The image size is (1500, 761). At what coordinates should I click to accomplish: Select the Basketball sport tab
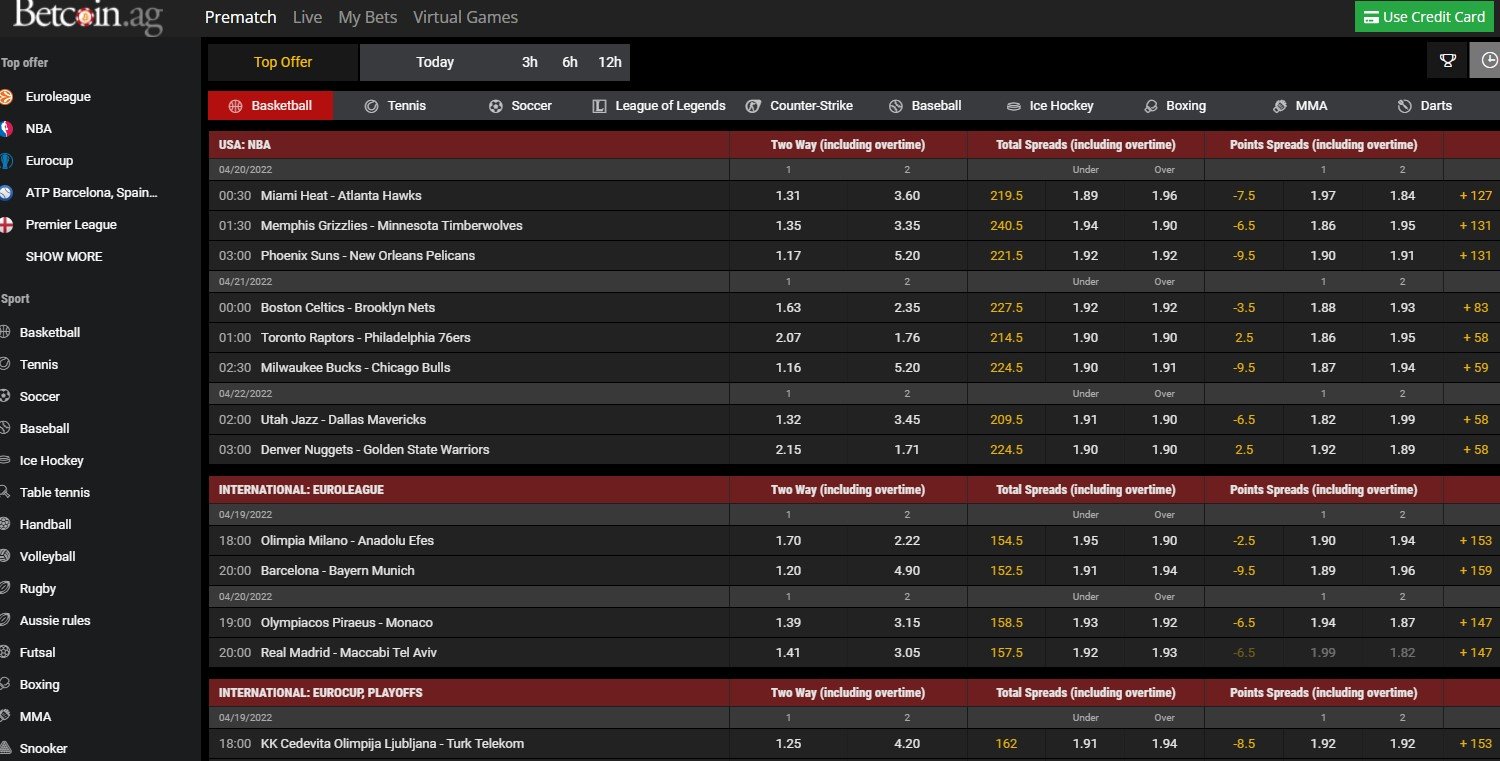(x=270, y=106)
